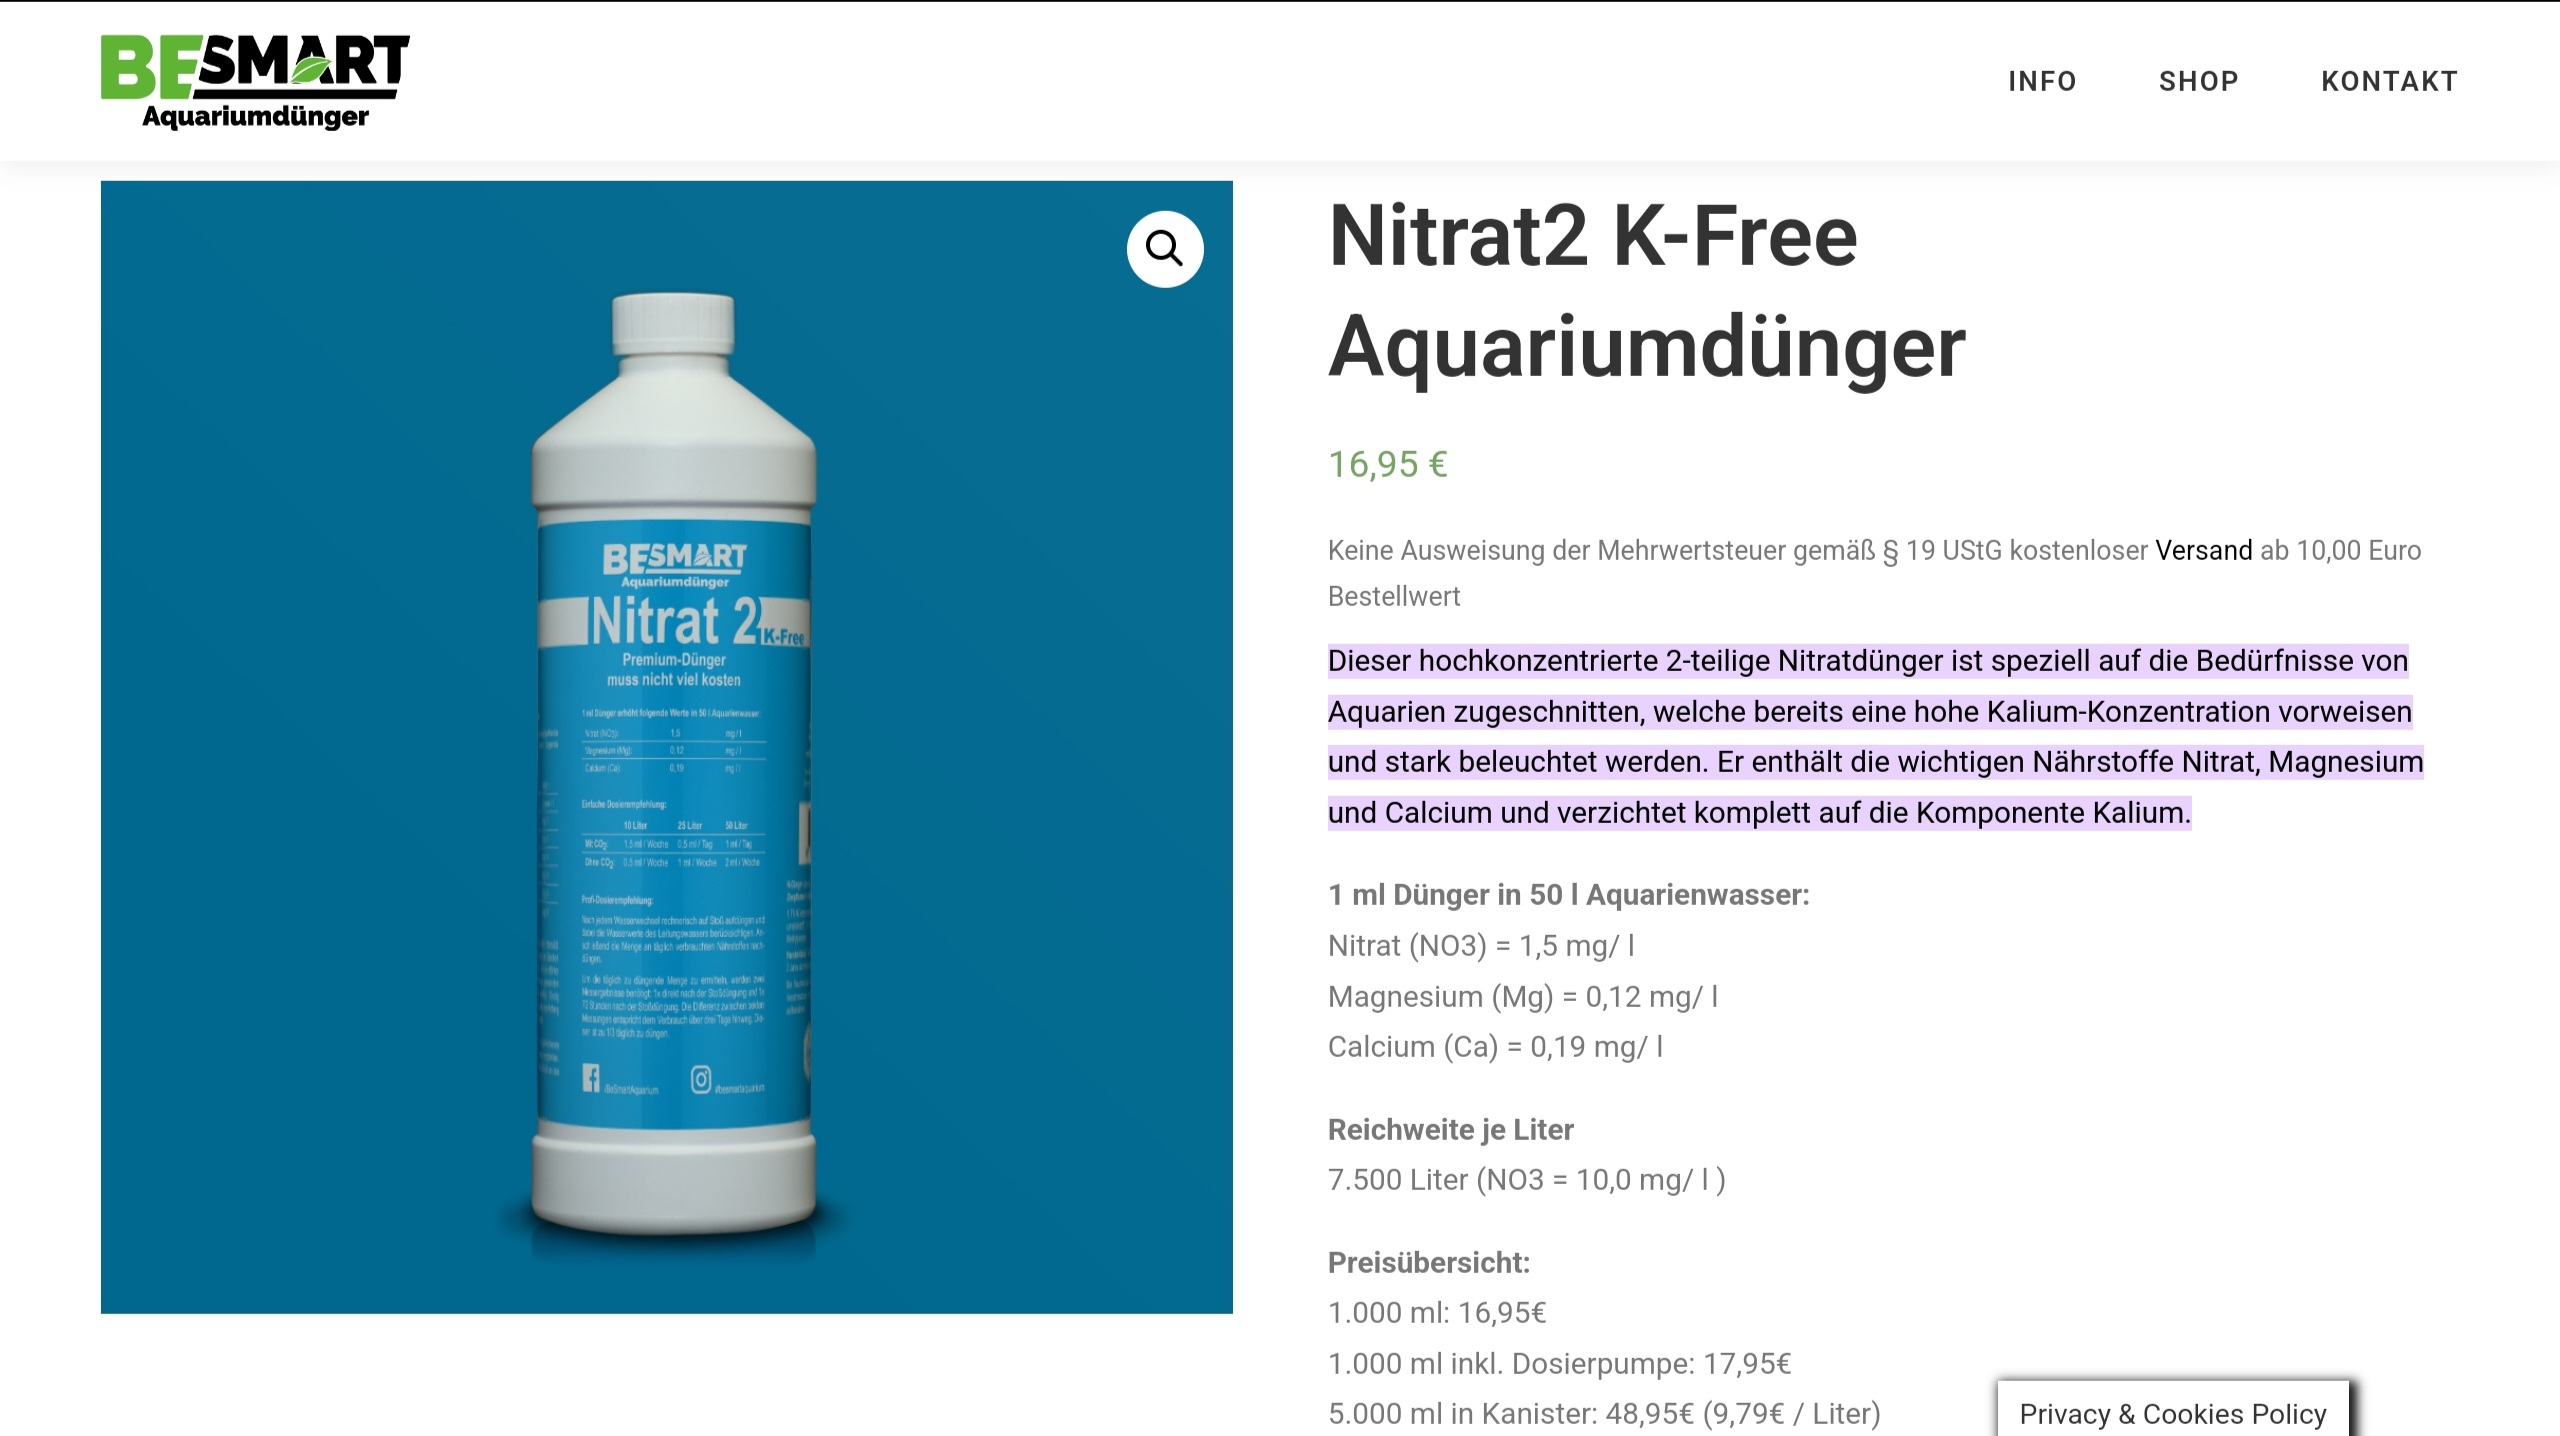This screenshot has width=2560, height=1436.
Task: Follow the Versand shipping link
Action: pos(2203,550)
